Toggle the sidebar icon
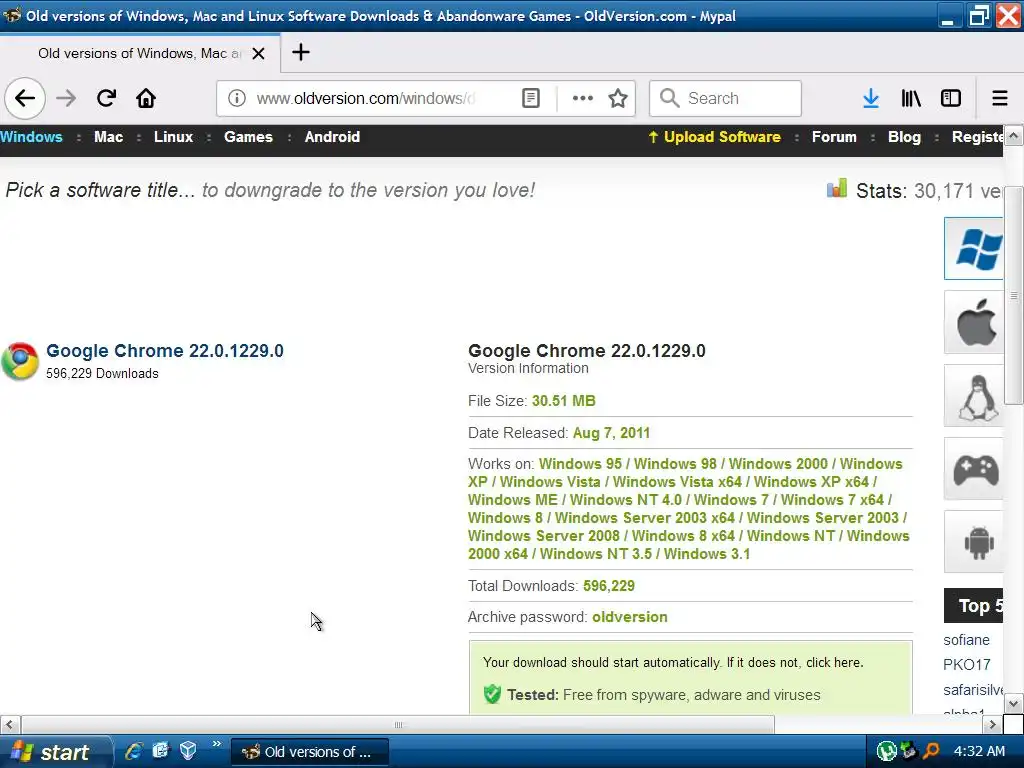Viewport: 1024px width, 768px height. click(x=951, y=99)
